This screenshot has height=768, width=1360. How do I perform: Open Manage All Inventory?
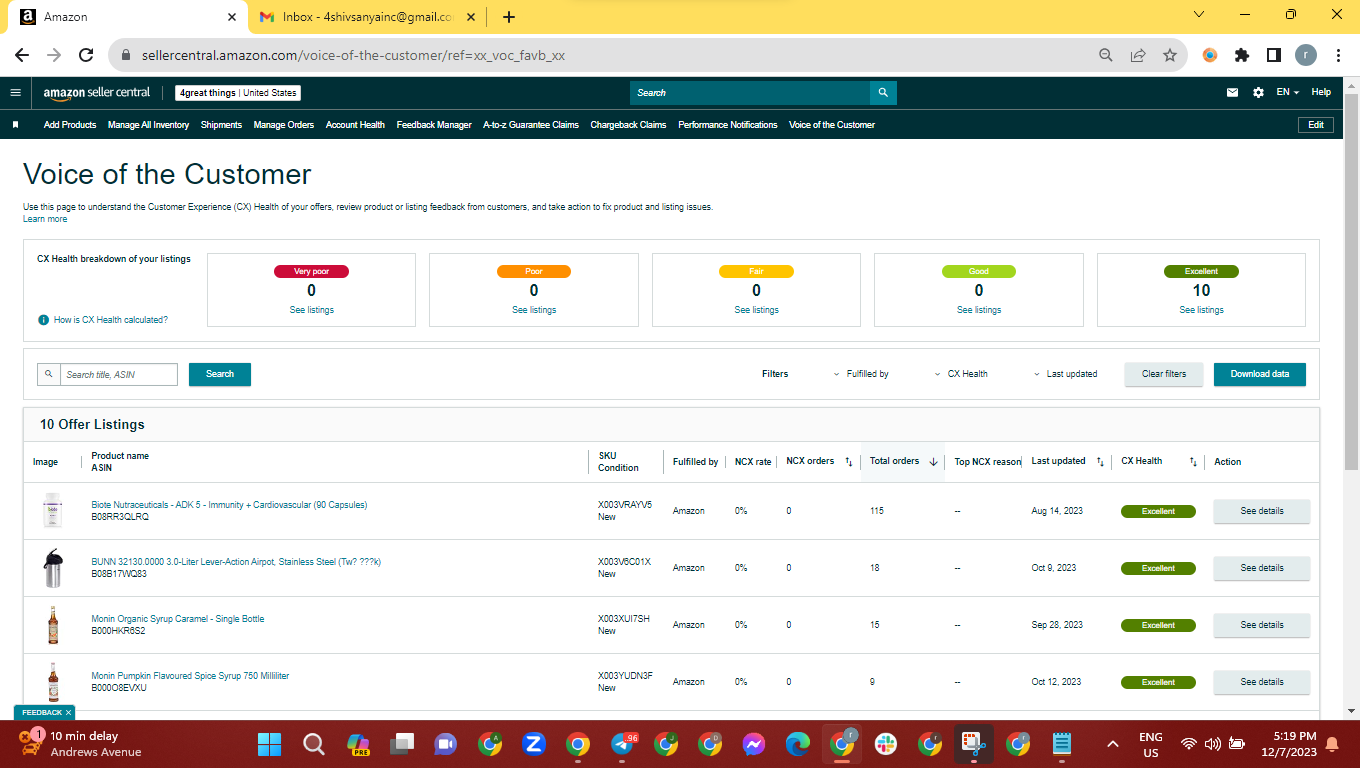(148, 125)
